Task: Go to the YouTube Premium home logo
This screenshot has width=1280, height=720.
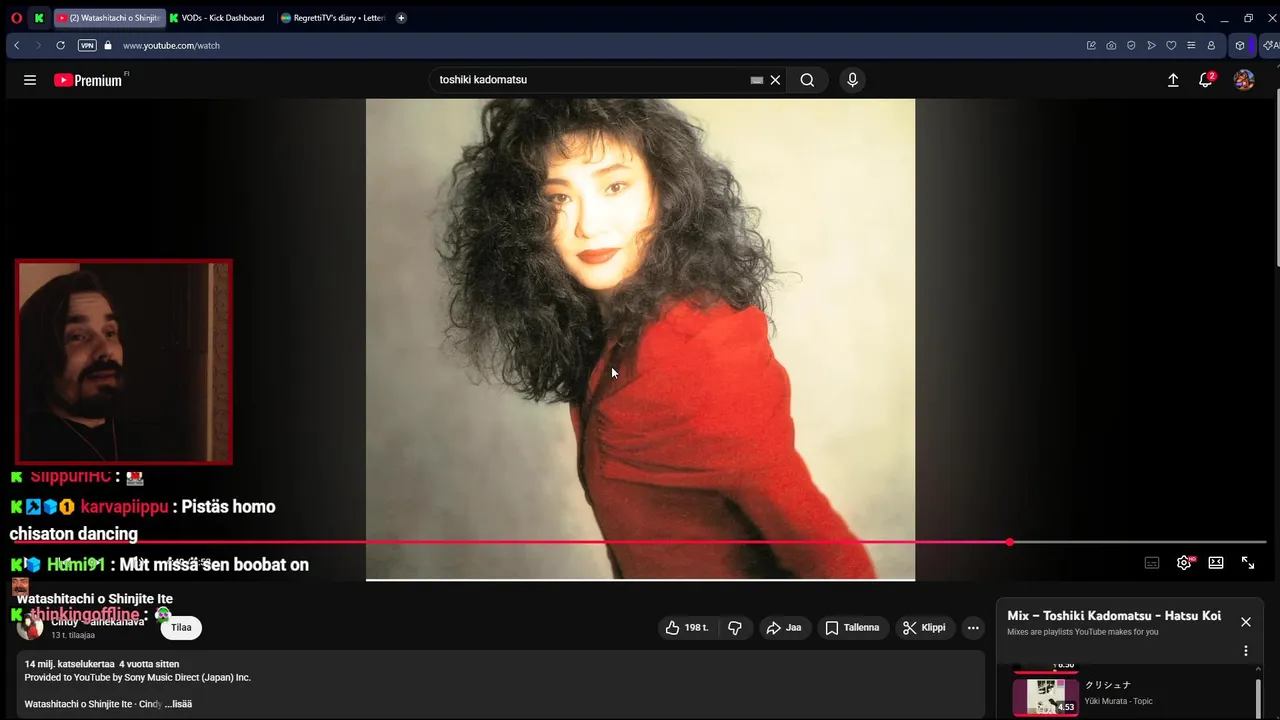Action: coord(88,80)
